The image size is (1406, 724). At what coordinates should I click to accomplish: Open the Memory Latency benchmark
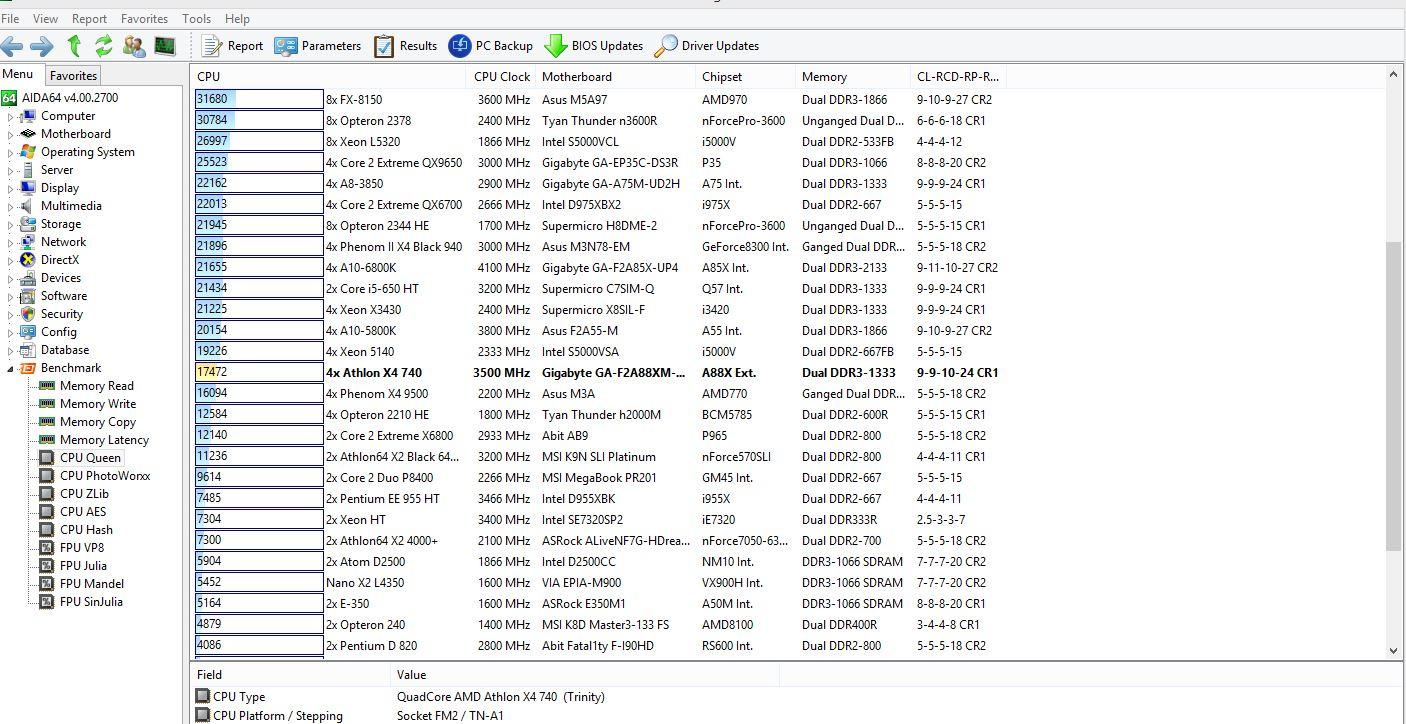pos(94,440)
